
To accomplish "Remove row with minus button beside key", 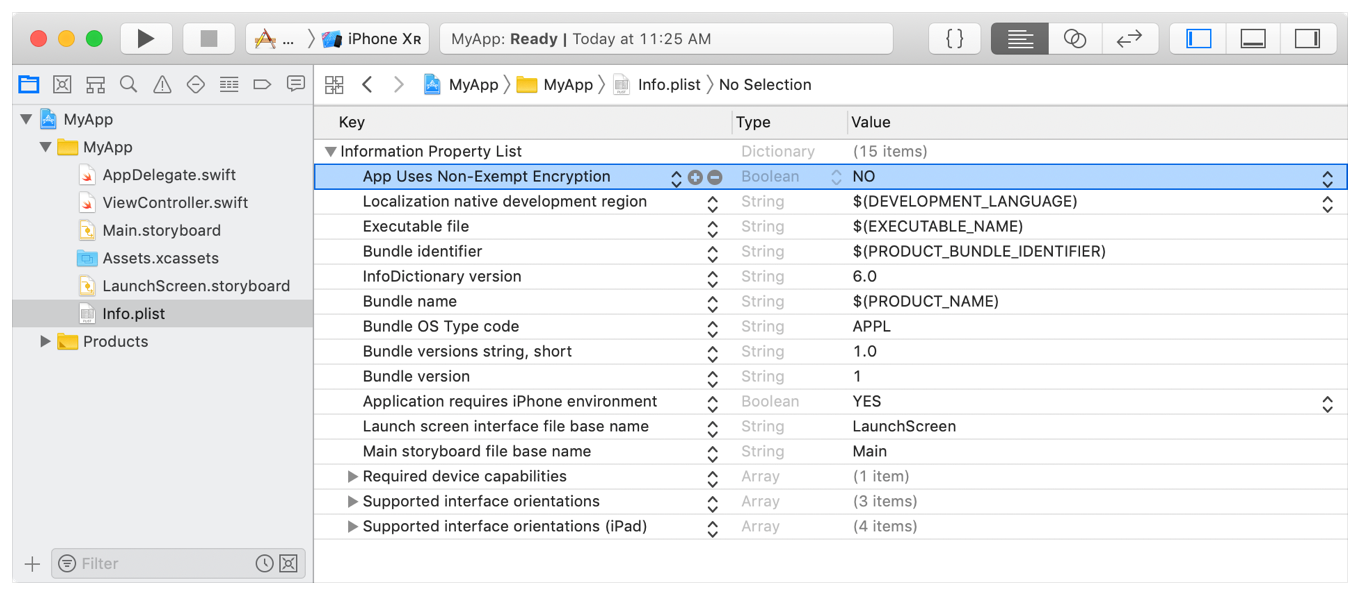I will point(715,177).
